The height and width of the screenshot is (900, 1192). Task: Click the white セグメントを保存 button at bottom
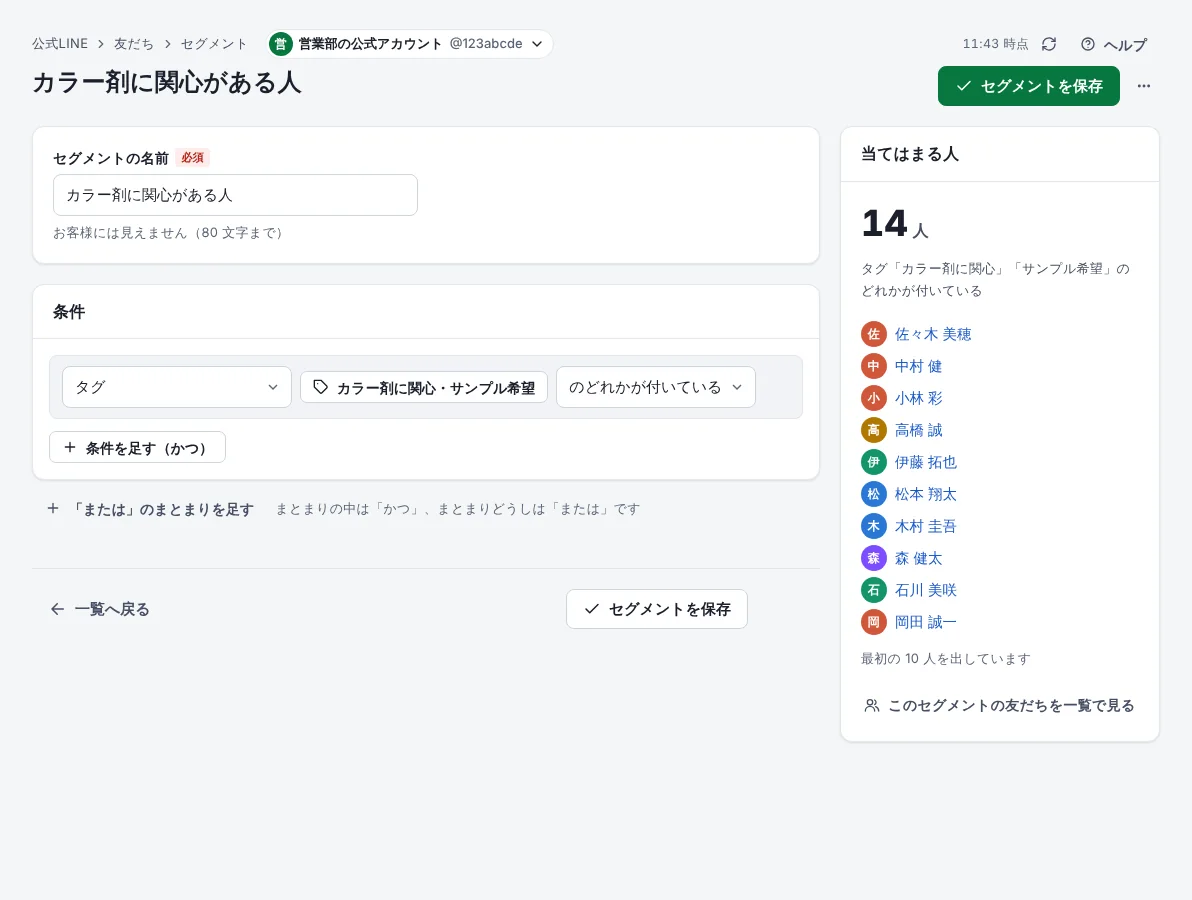(x=657, y=609)
